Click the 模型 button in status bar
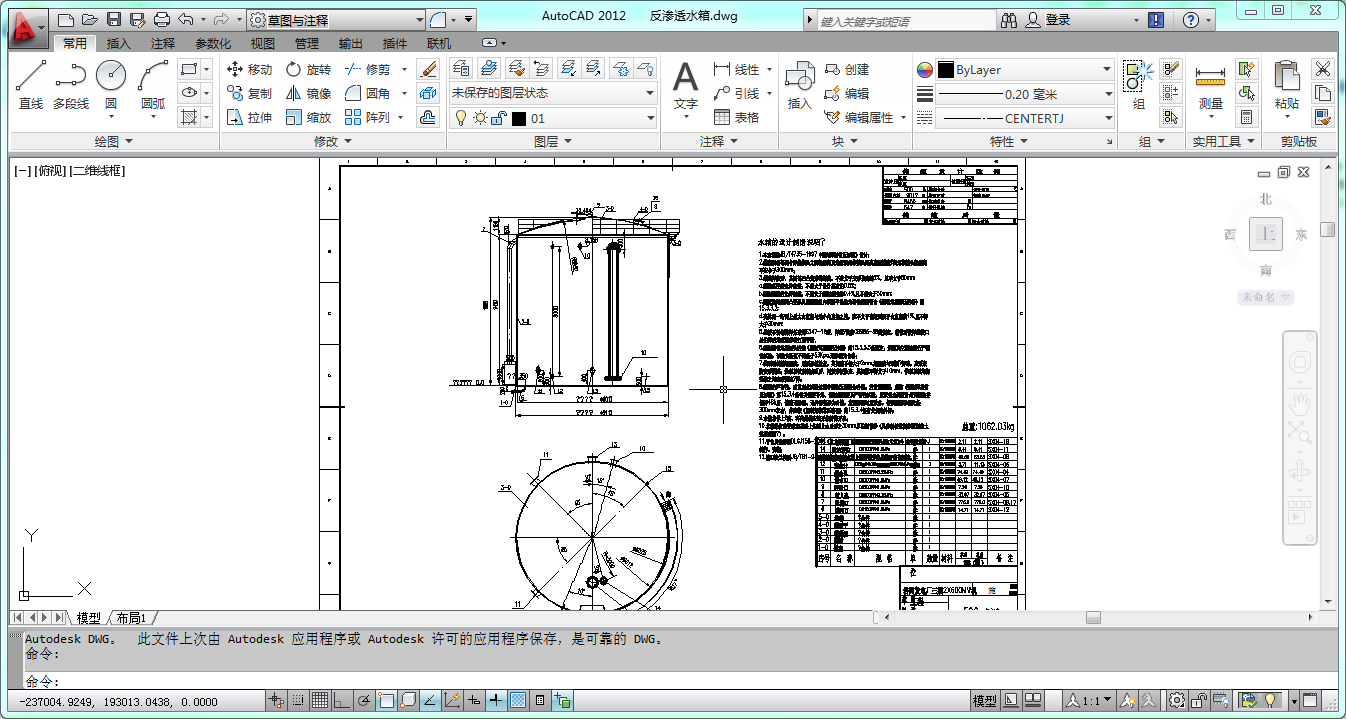The width and height of the screenshot is (1346, 719). point(985,701)
